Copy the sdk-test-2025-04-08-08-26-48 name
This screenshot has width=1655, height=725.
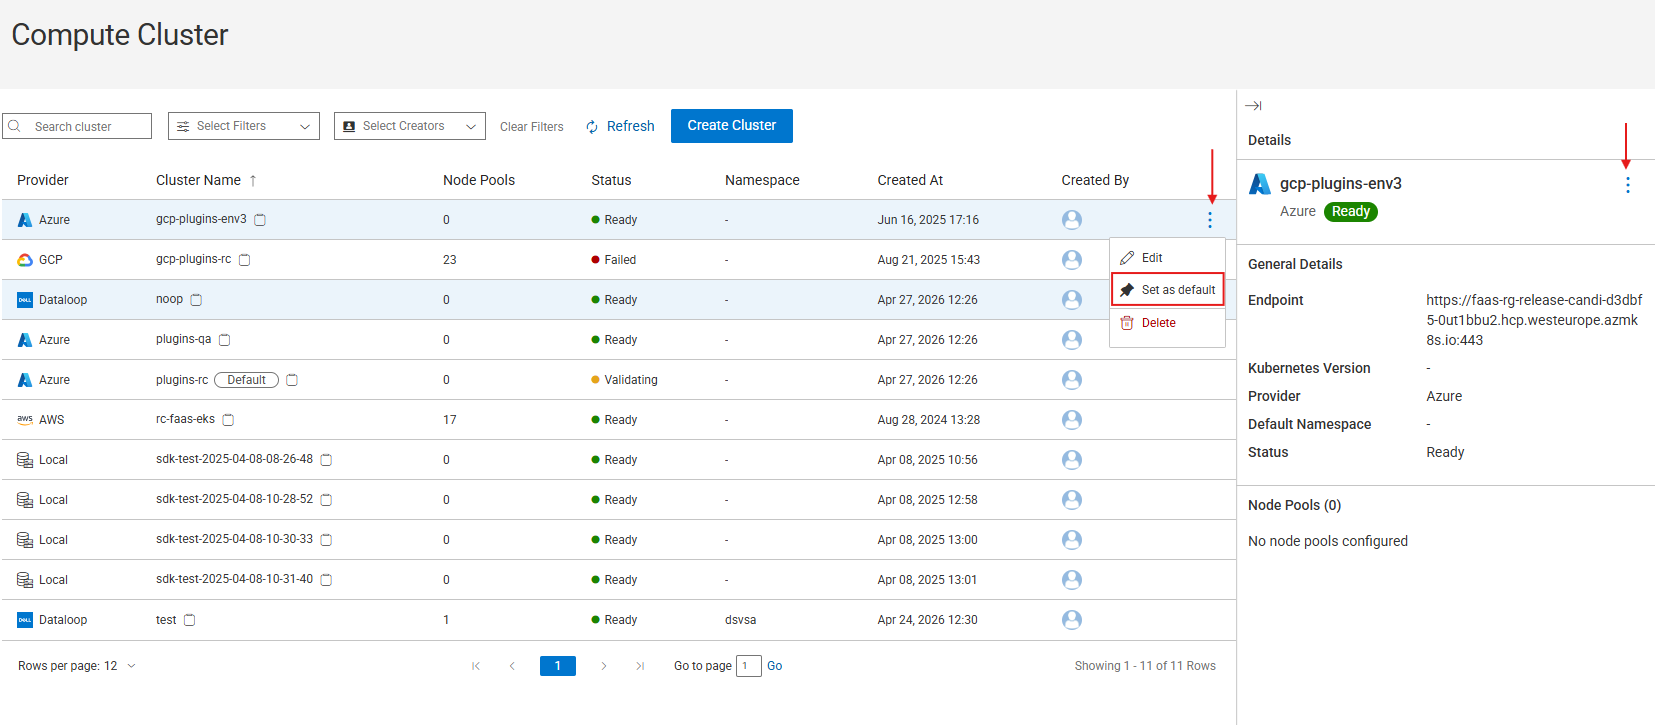(x=326, y=460)
